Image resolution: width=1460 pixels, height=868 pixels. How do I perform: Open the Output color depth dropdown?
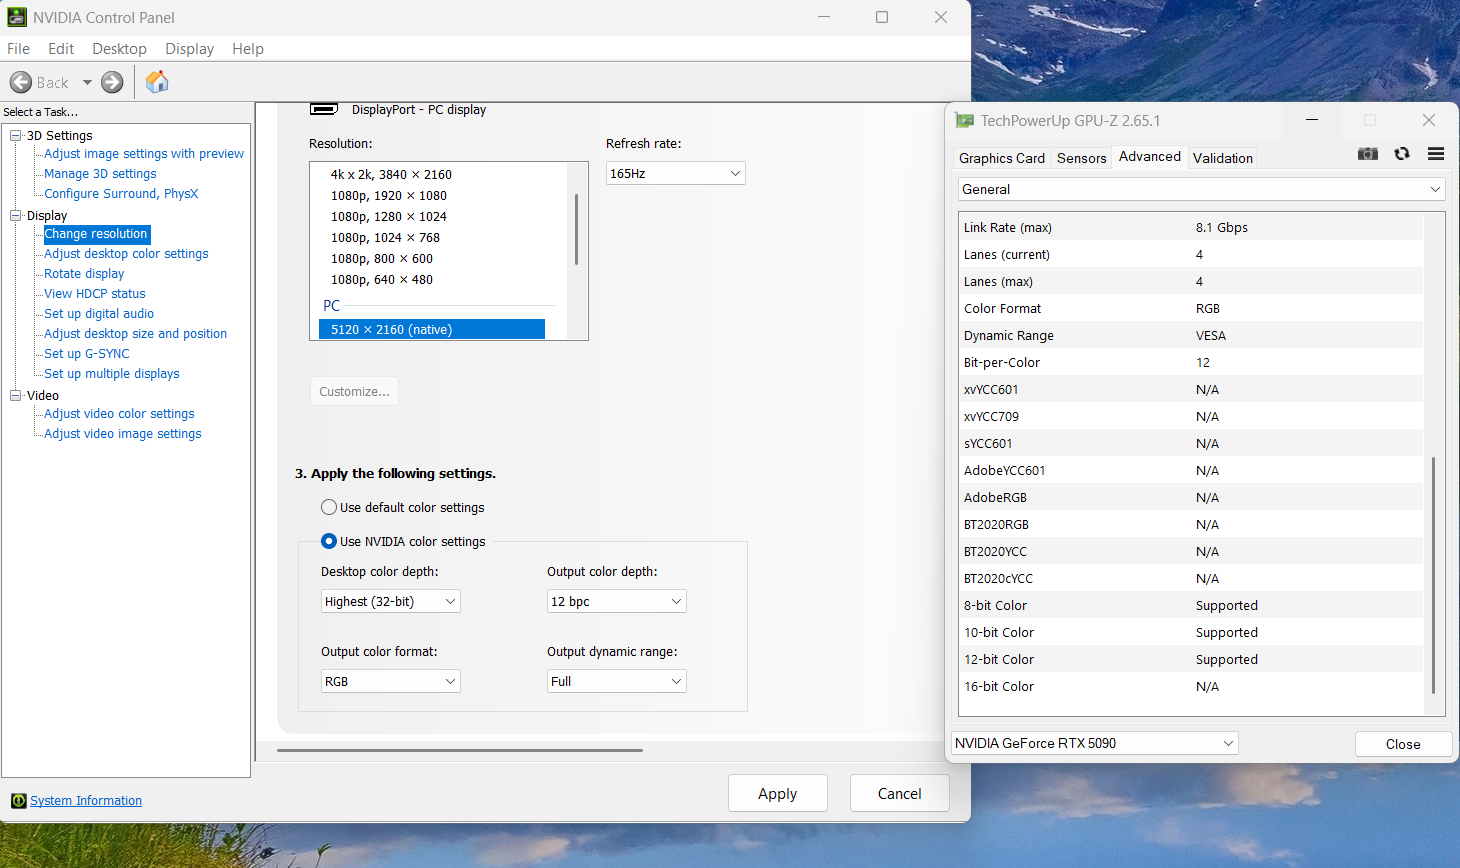(616, 601)
